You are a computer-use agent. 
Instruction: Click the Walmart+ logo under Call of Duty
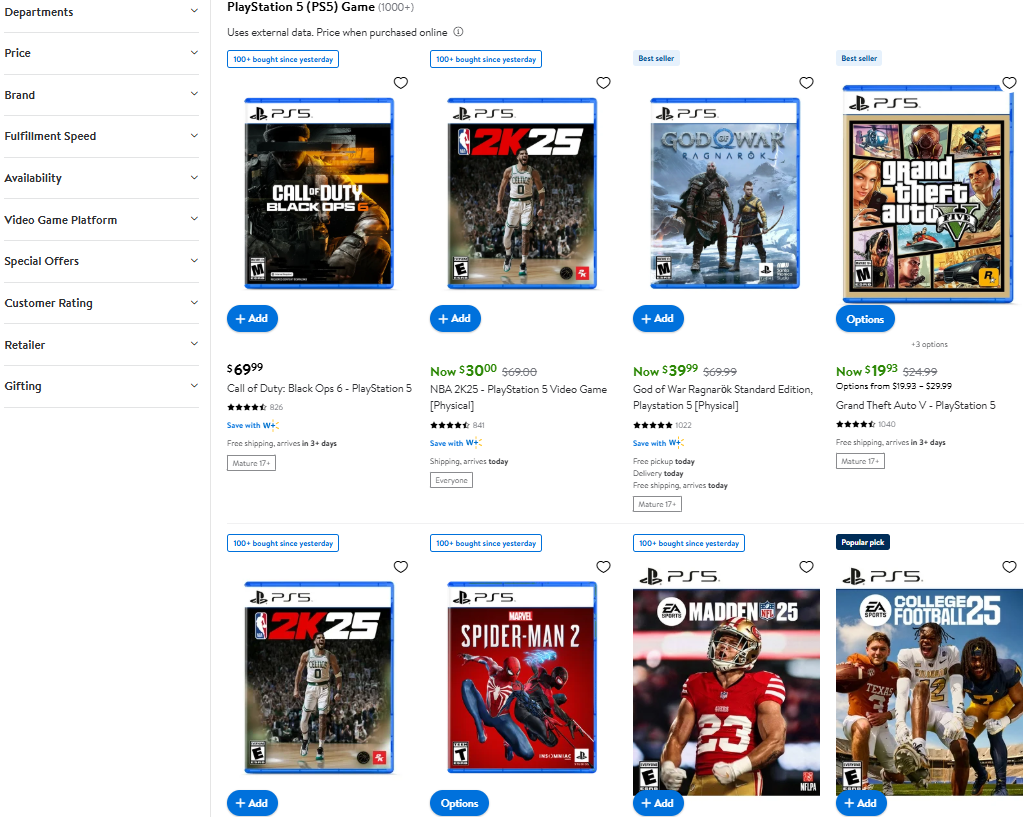tap(272, 425)
